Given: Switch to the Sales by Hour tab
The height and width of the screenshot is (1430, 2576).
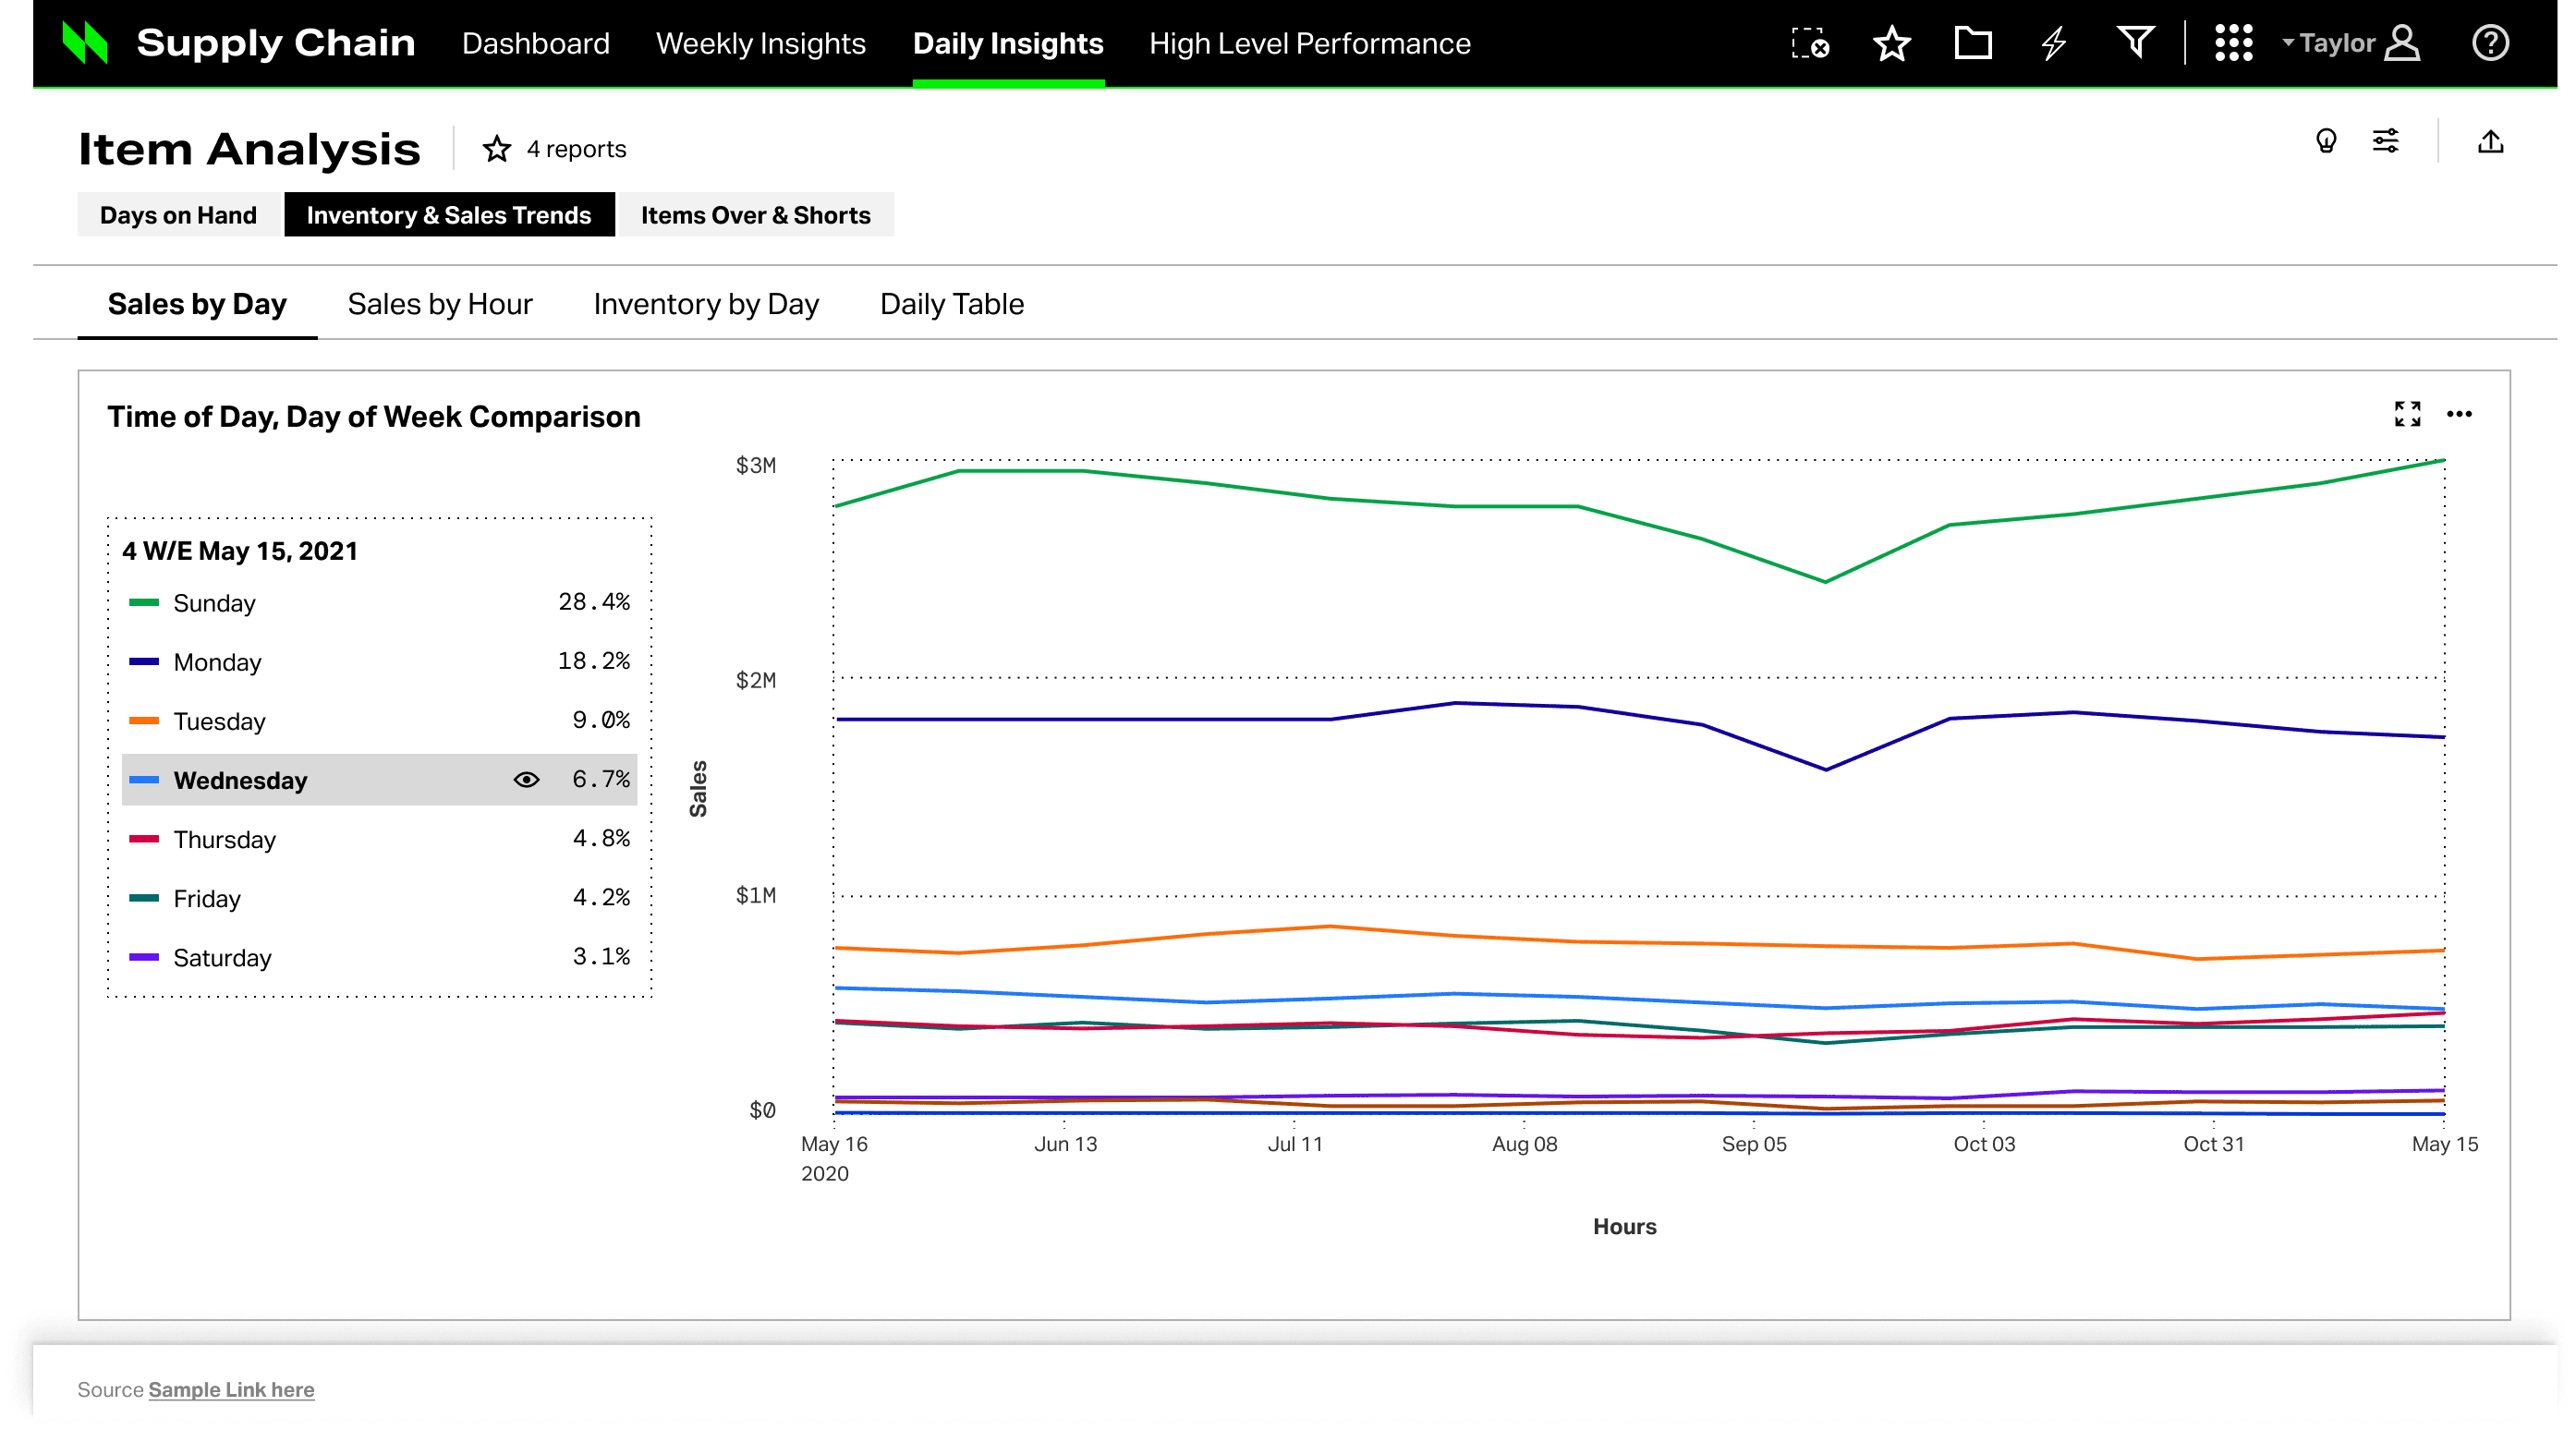Looking at the screenshot, I should coord(439,304).
